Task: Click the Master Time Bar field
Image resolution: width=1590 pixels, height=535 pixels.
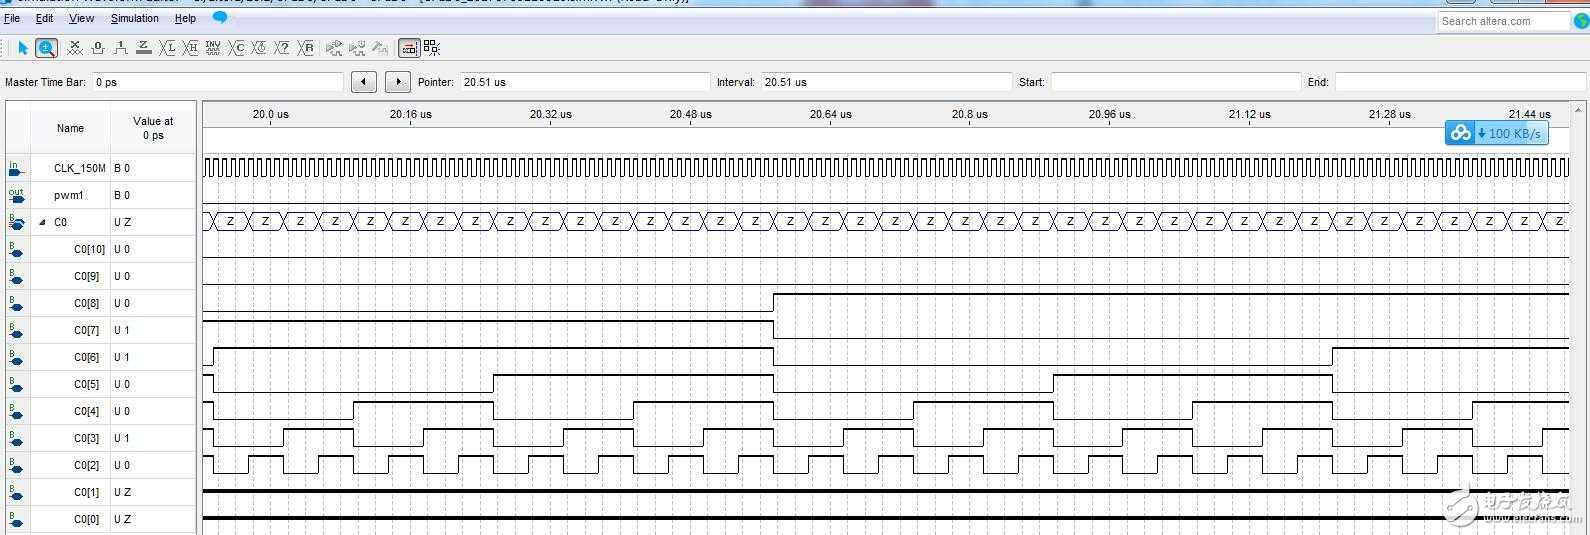Action: pos(217,82)
